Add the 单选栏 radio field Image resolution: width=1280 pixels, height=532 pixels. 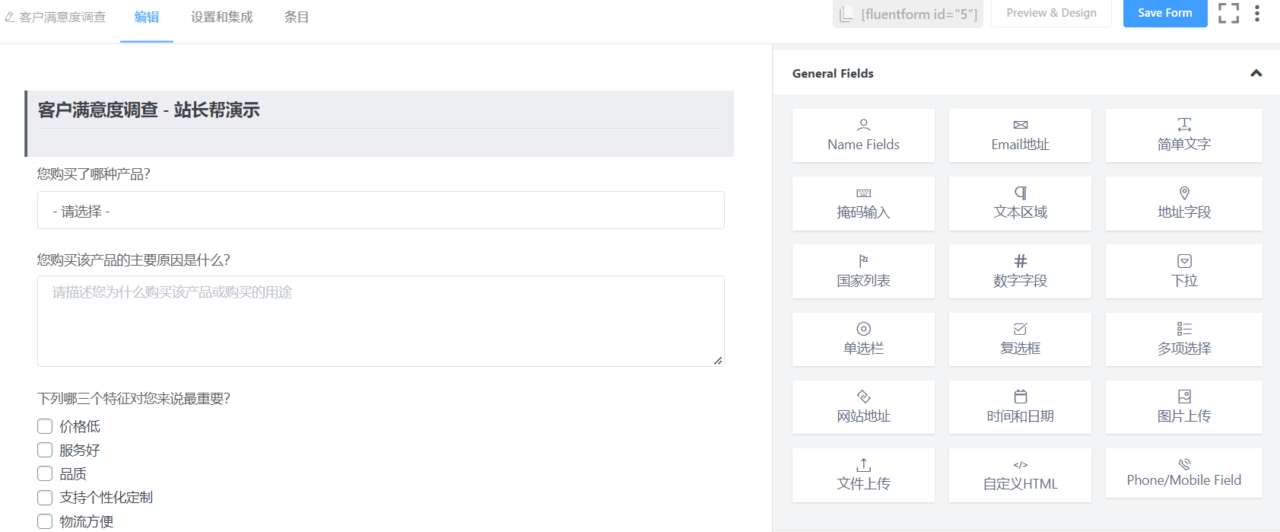point(863,339)
